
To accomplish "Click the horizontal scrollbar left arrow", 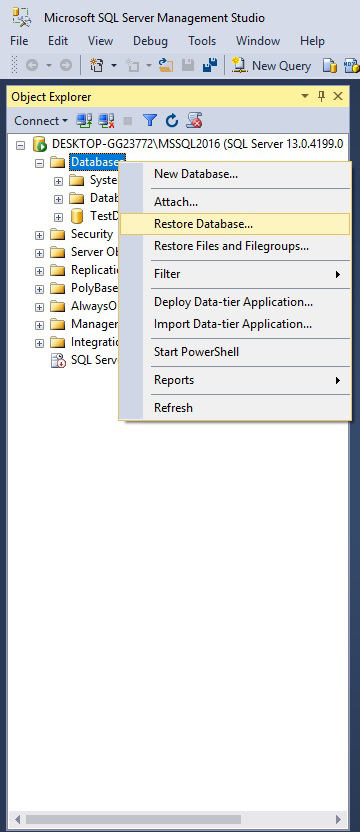I will [18, 819].
